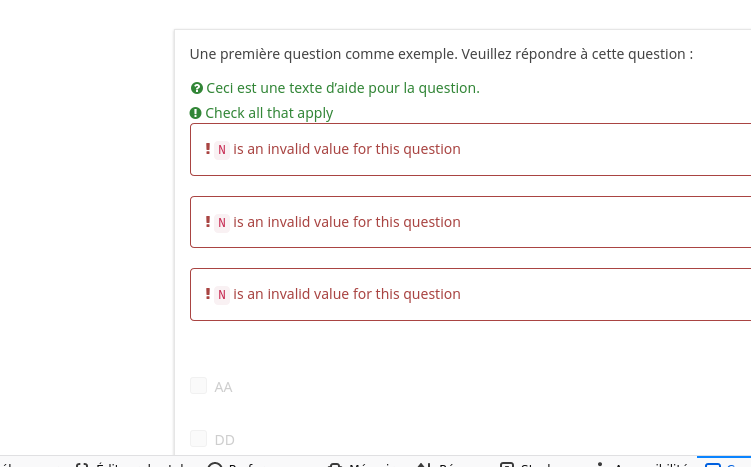The height and width of the screenshot is (467, 751).
Task: Toggle the AA checkbox
Action: pyautogui.click(x=198, y=386)
